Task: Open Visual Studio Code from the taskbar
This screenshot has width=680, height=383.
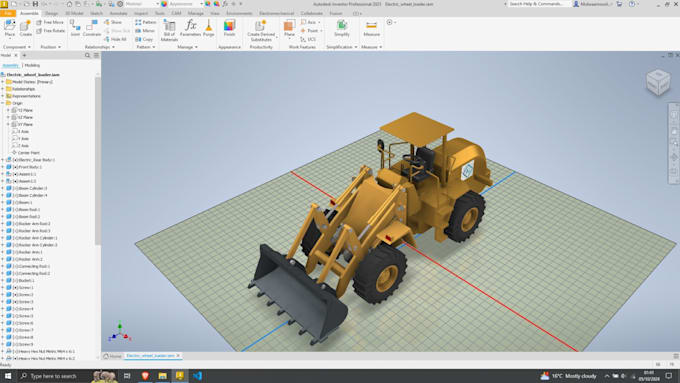Action: 197,376
